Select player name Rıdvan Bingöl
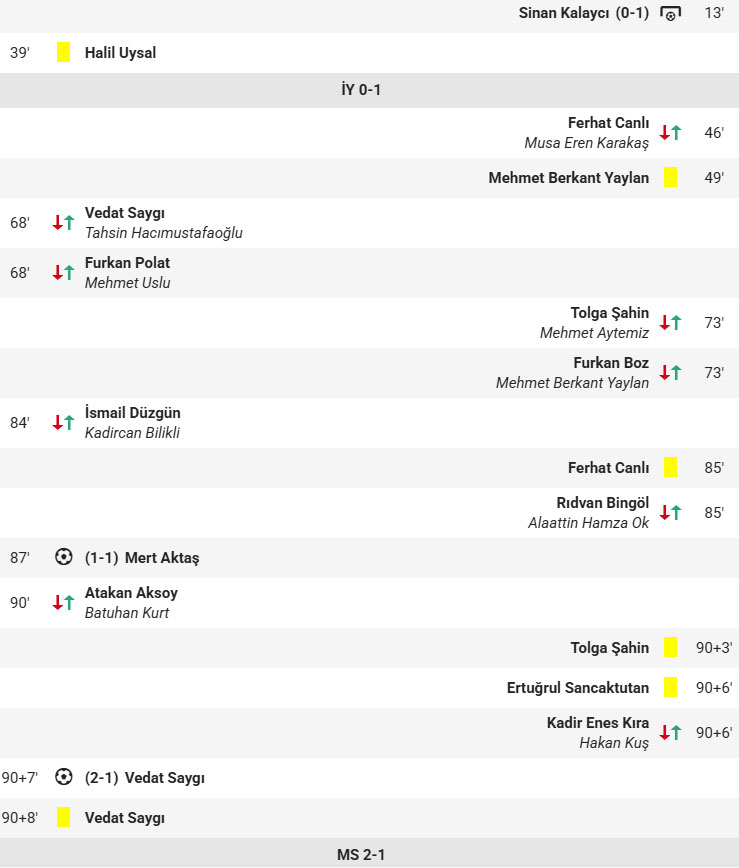The image size is (739, 868). click(x=602, y=503)
